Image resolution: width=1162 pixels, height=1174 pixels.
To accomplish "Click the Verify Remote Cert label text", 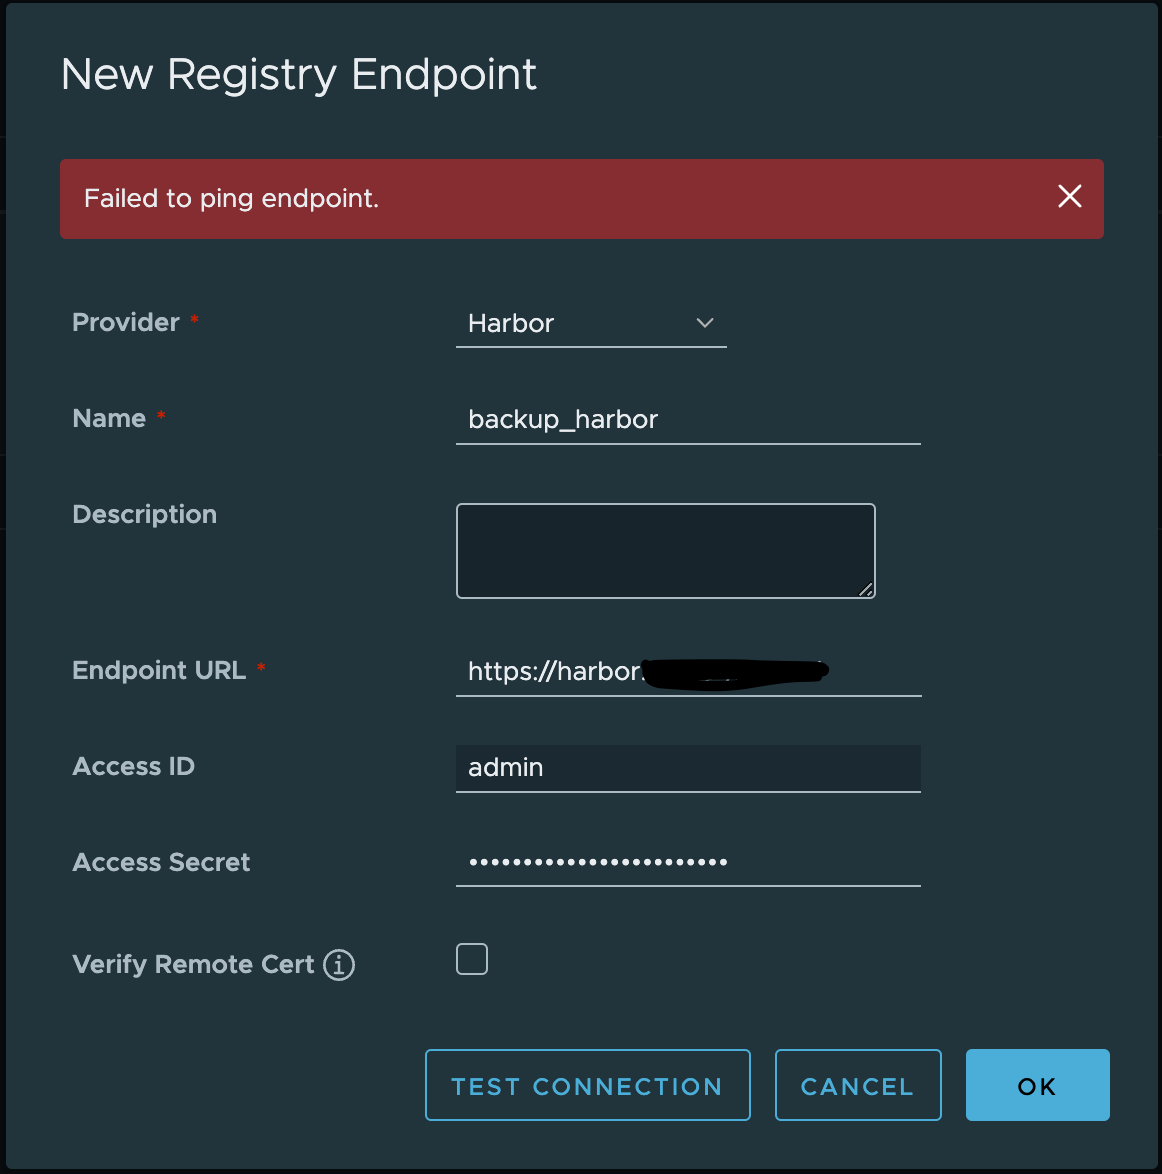I will pyautogui.click(x=193, y=964).
